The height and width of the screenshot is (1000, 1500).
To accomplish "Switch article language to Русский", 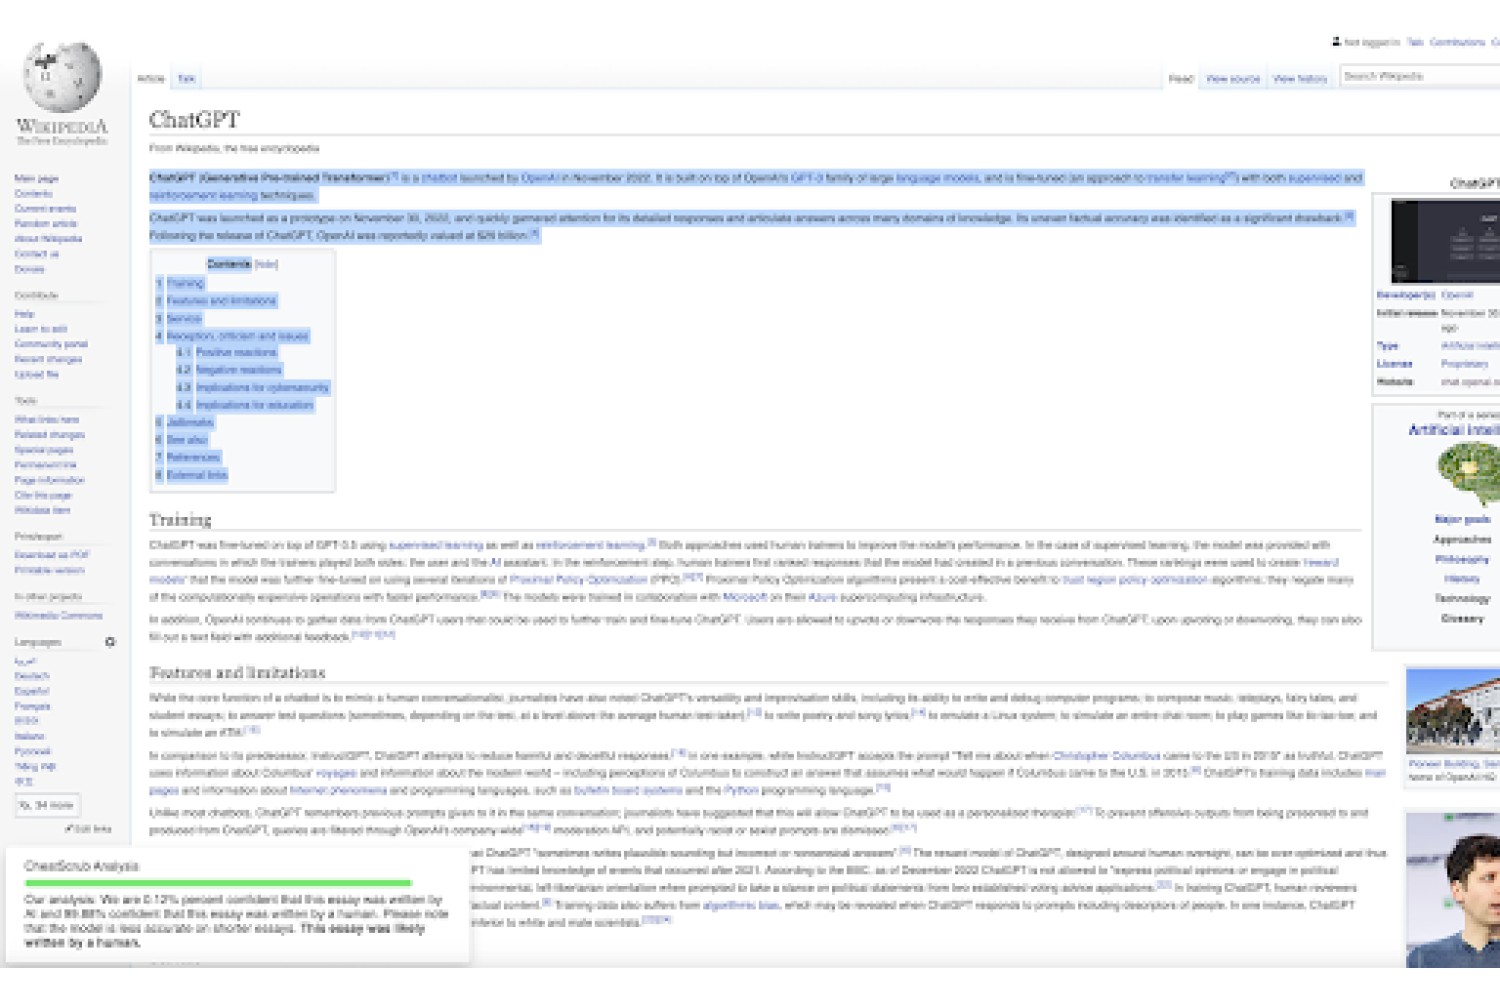I will click(x=32, y=751).
